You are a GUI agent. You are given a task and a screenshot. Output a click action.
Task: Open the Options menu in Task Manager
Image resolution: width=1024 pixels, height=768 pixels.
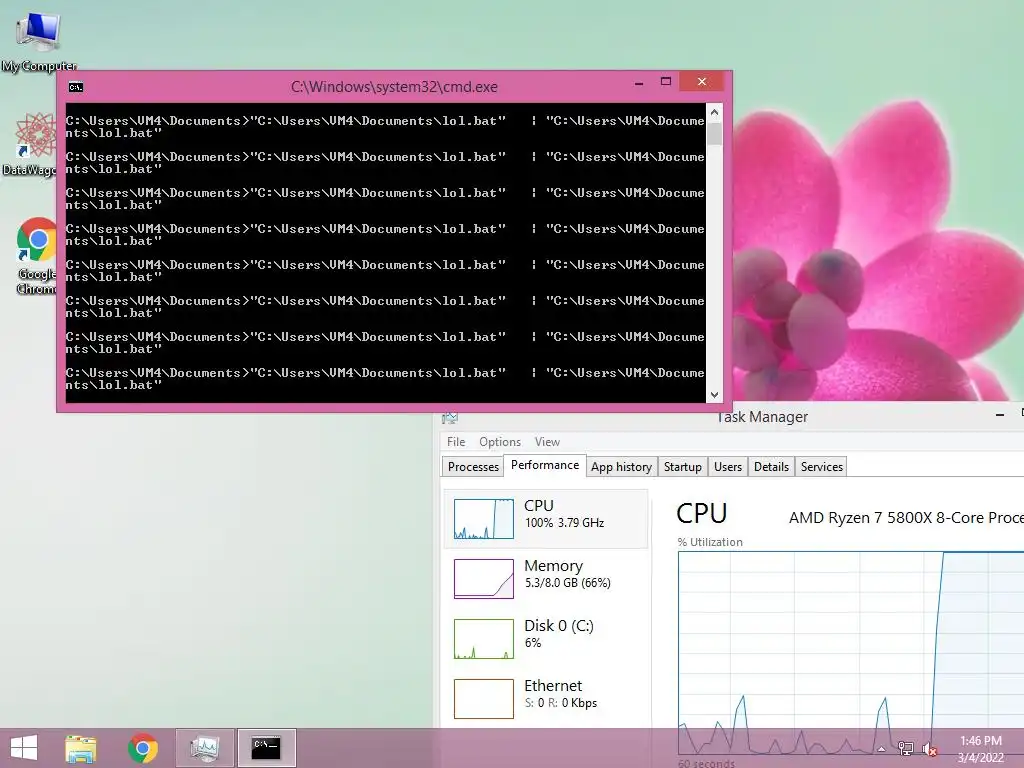coord(500,442)
